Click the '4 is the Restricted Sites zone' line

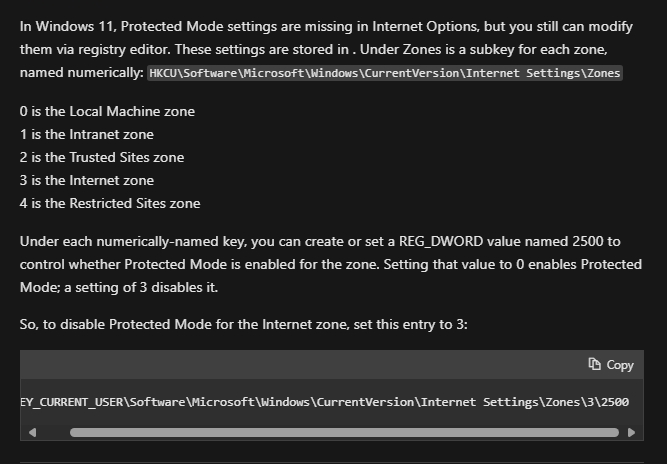[x=110, y=203]
